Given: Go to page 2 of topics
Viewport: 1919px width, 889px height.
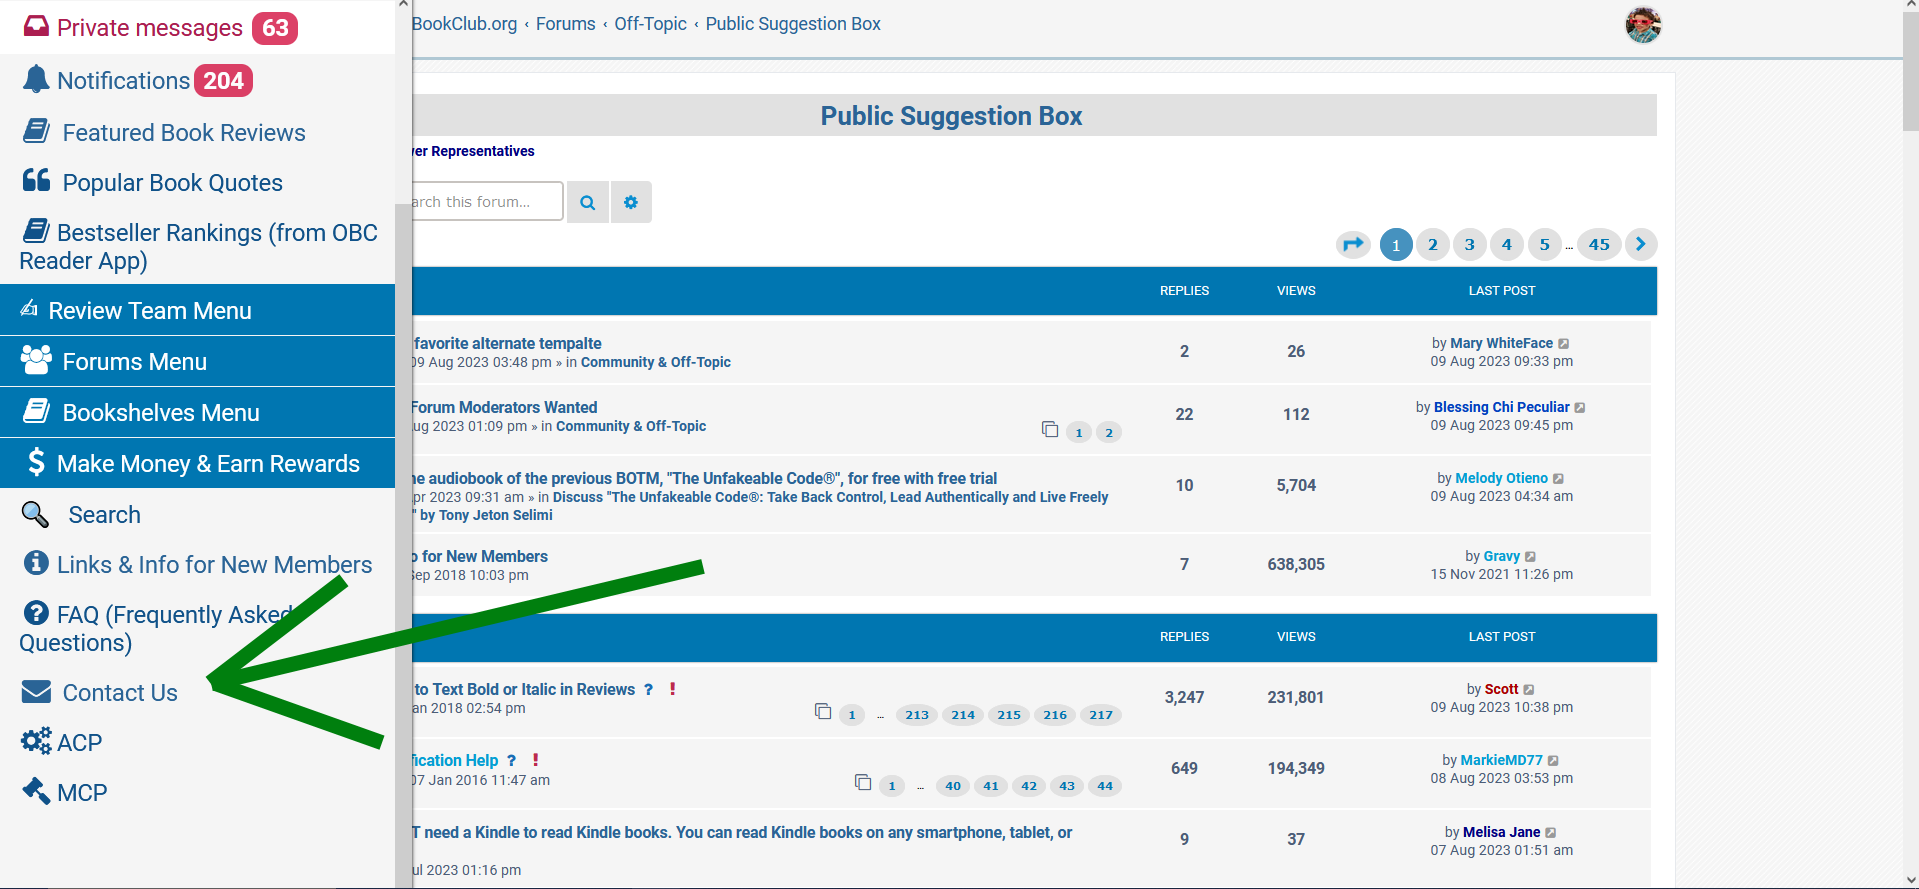Looking at the screenshot, I should point(1433,244).
